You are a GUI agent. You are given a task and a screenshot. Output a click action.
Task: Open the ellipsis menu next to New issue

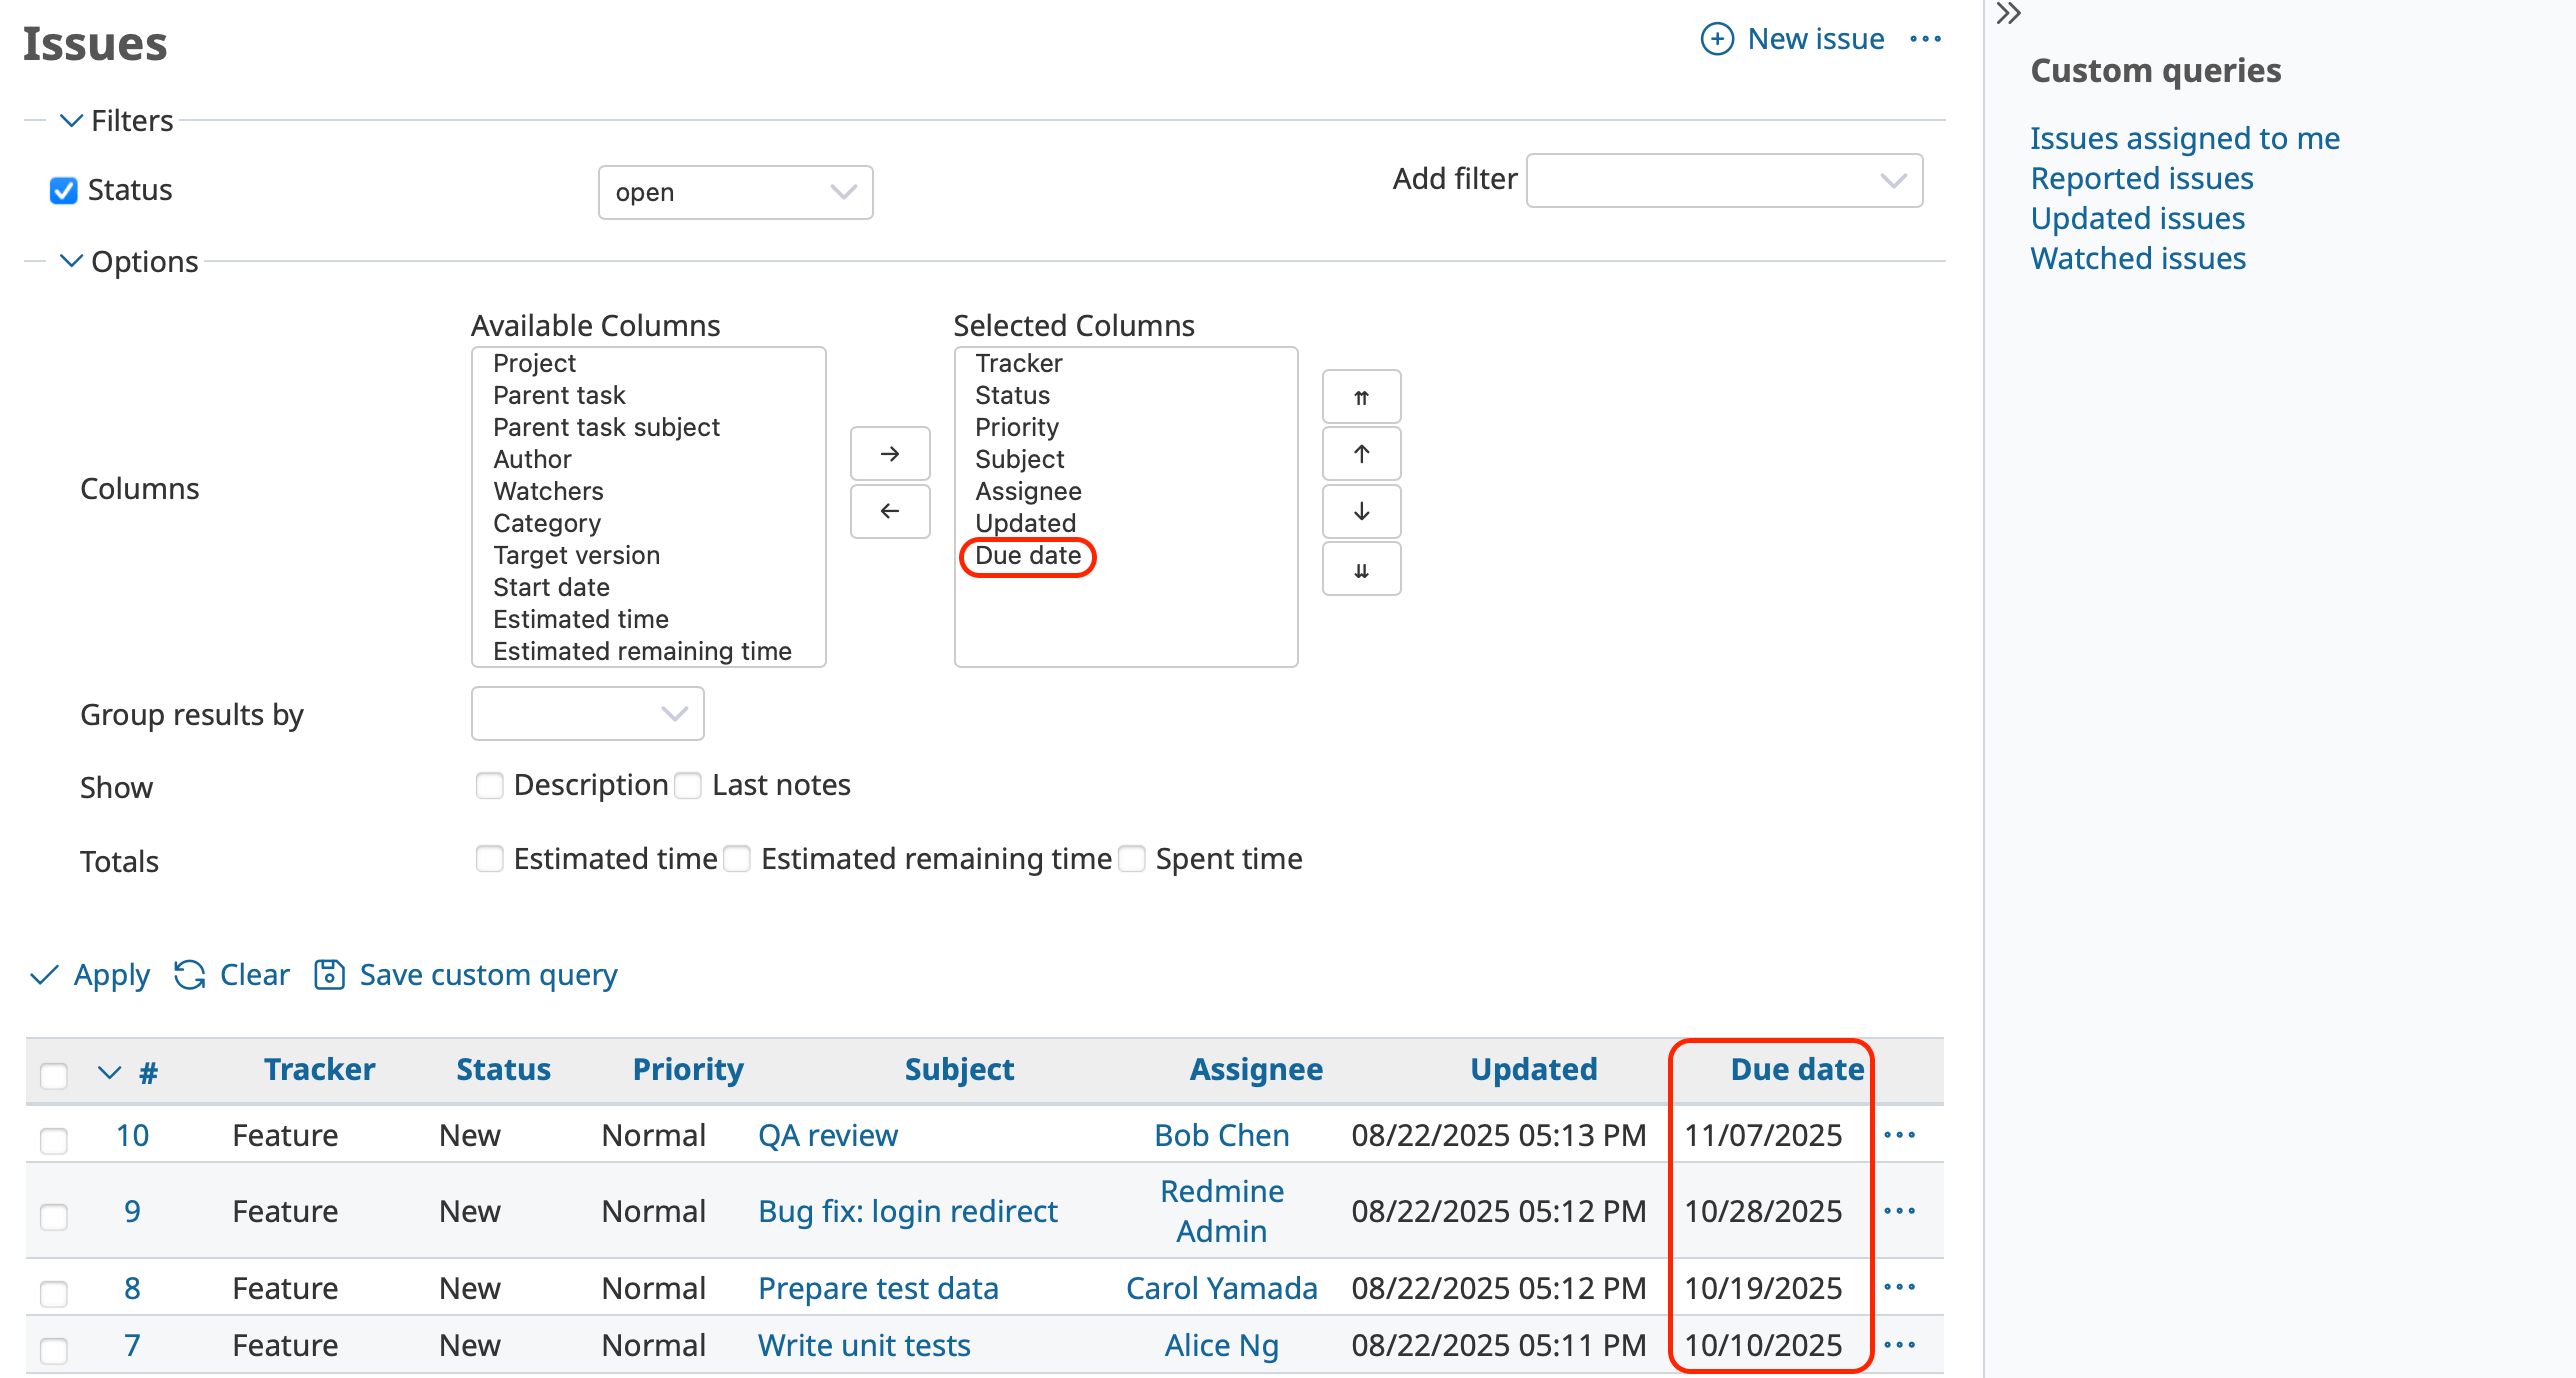(x=1926, y=38)
